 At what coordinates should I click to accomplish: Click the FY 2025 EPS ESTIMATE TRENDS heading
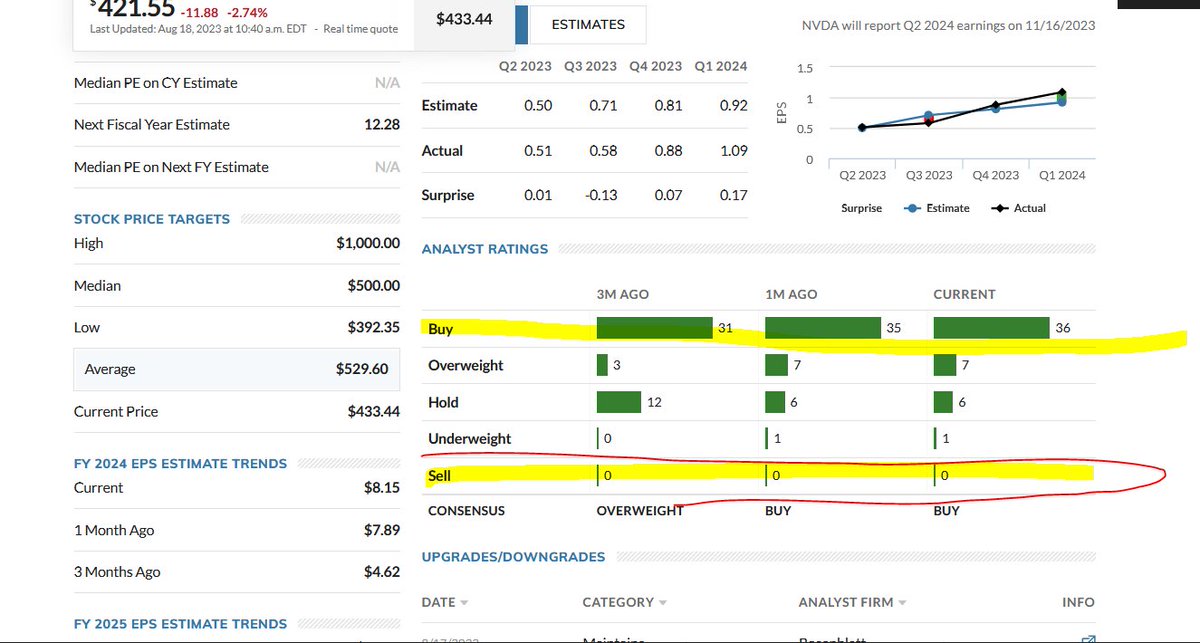pyautogui.click(x=180, y=624)
